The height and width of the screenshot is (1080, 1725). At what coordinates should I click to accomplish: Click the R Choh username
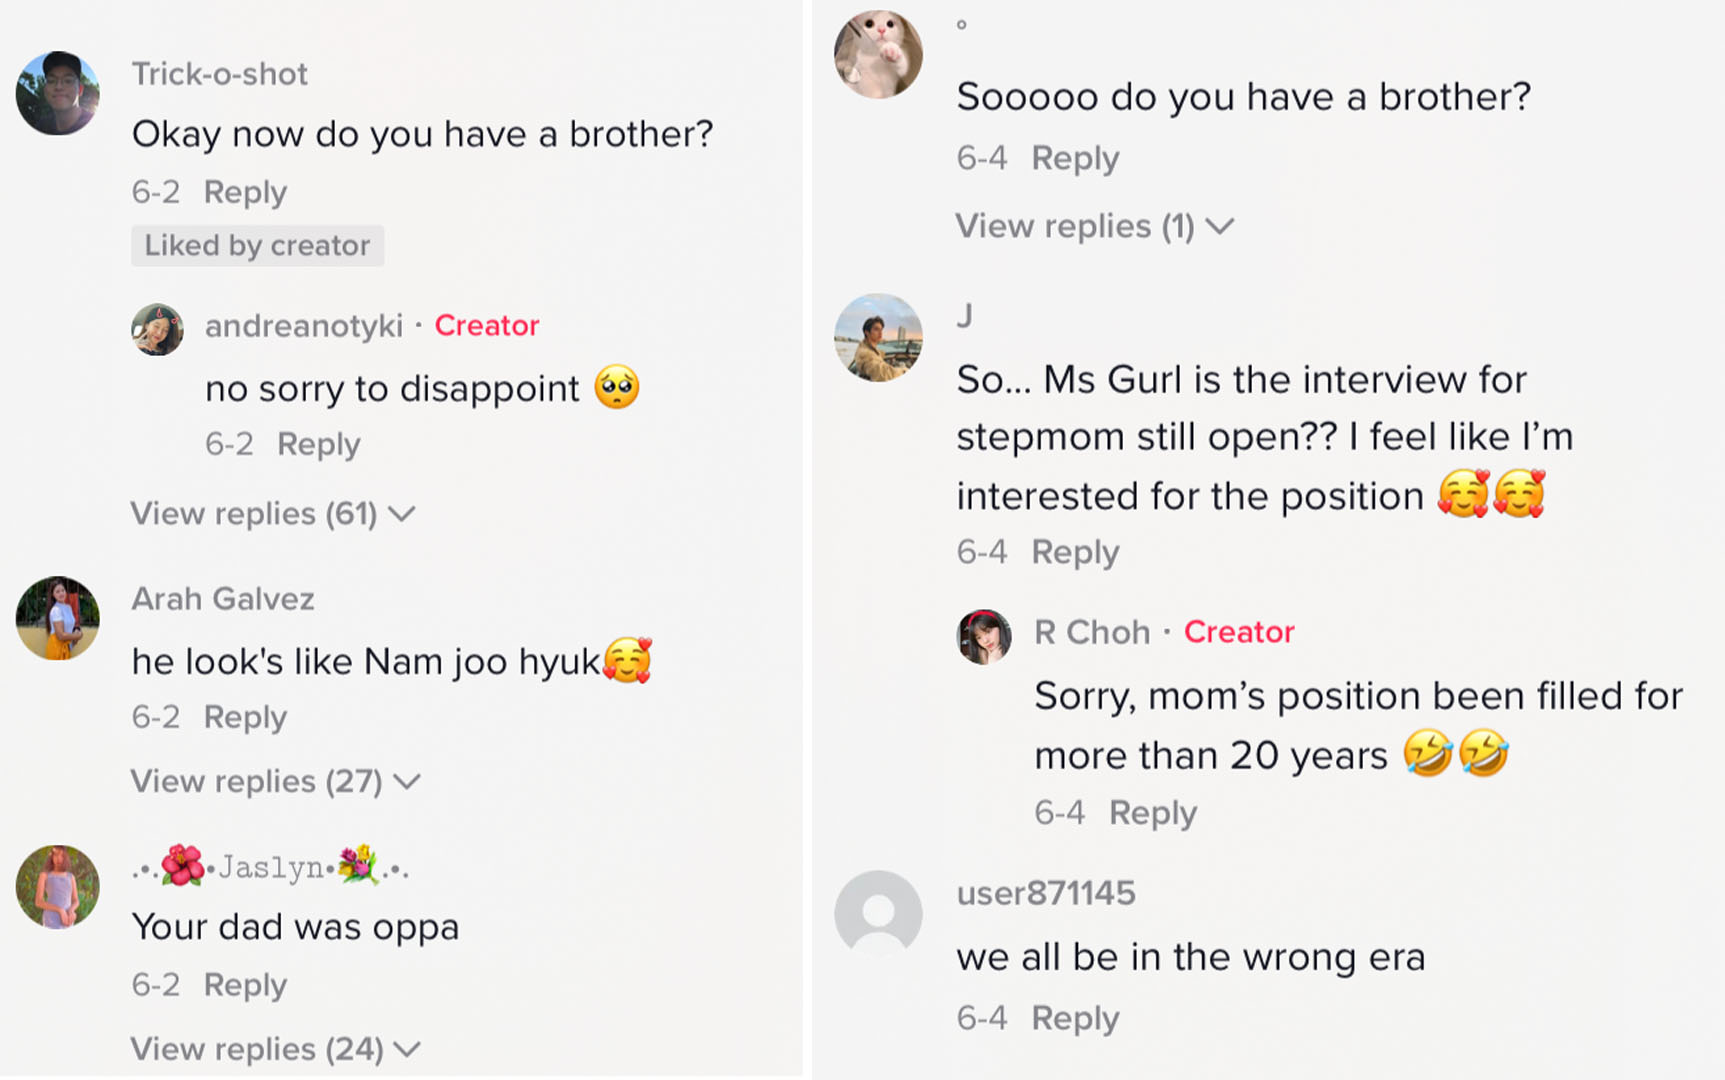1092,632
